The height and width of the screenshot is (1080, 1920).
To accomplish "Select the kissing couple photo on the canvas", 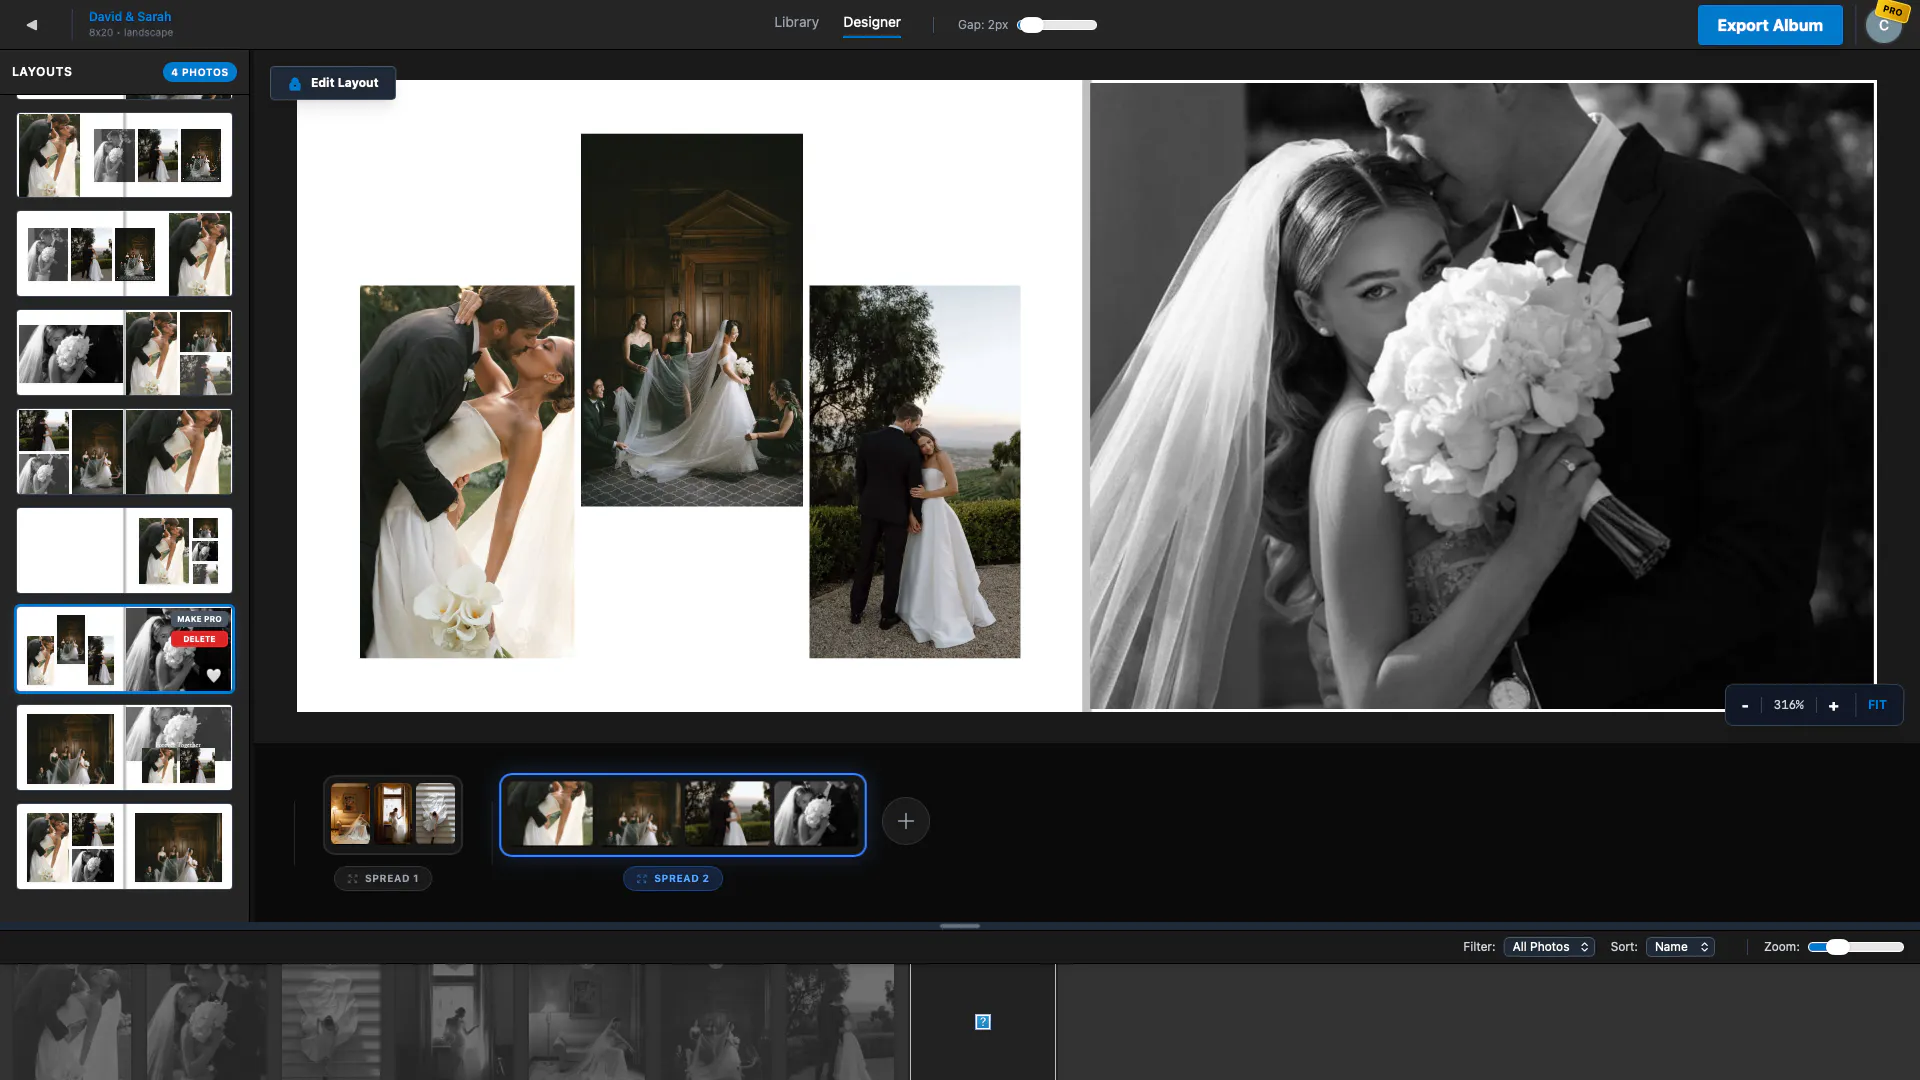I will click(467, 472).
